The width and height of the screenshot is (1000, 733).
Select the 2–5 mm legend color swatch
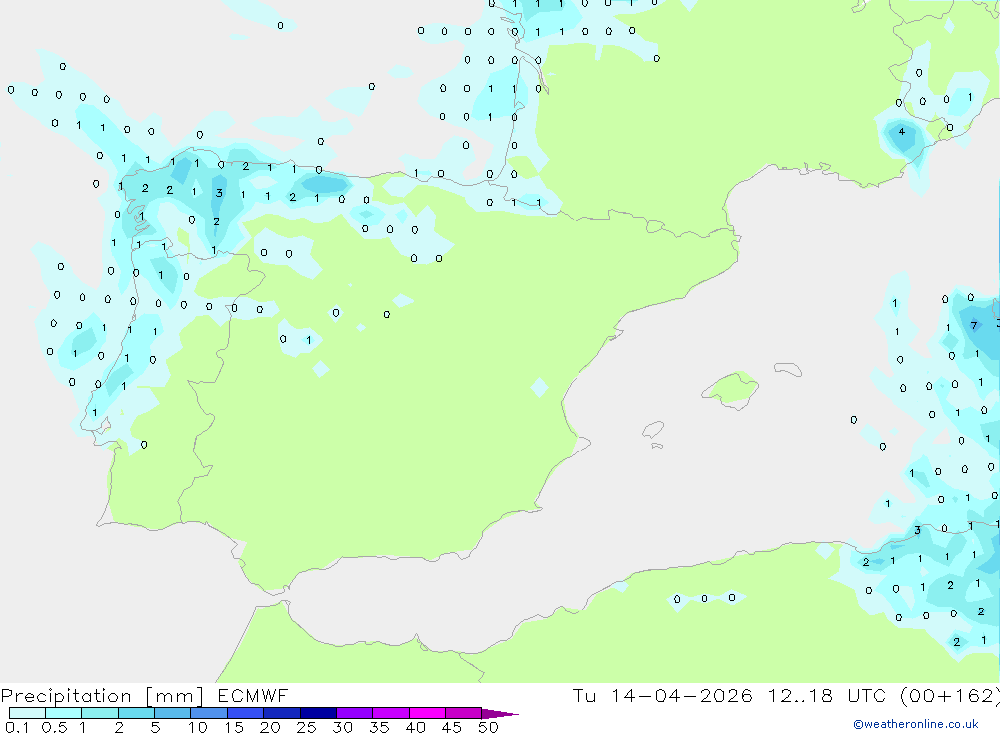pos(136,713)
